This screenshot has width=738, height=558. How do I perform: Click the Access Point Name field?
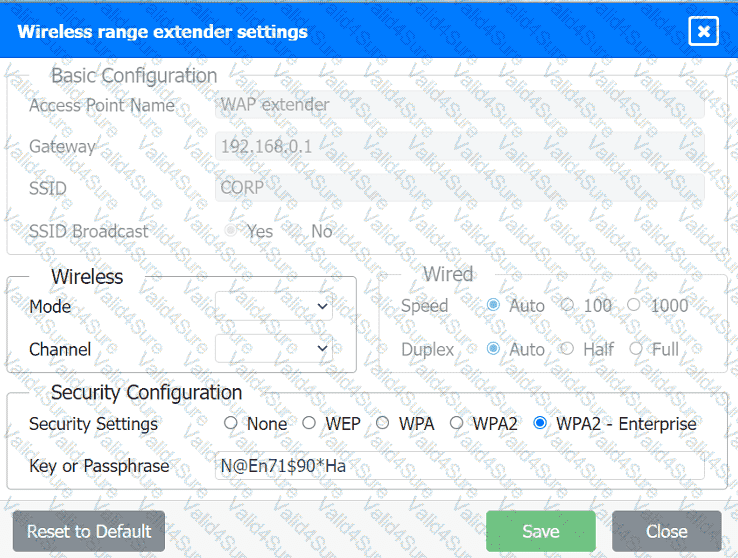click(x=459, y=104)
